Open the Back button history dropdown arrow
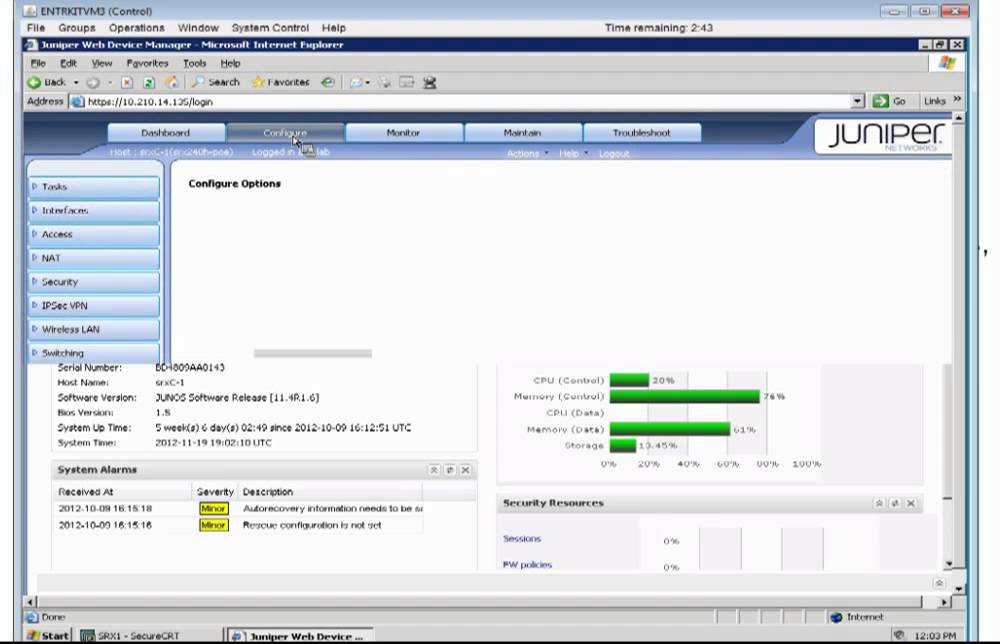 point(76,82)
